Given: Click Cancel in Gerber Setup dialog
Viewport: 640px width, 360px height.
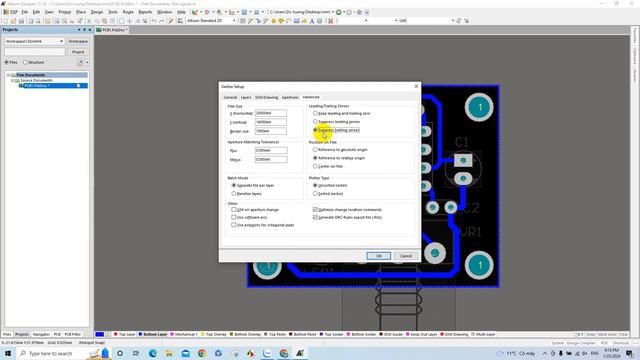Looking at the screenshot, I should [x=406, y=256].
